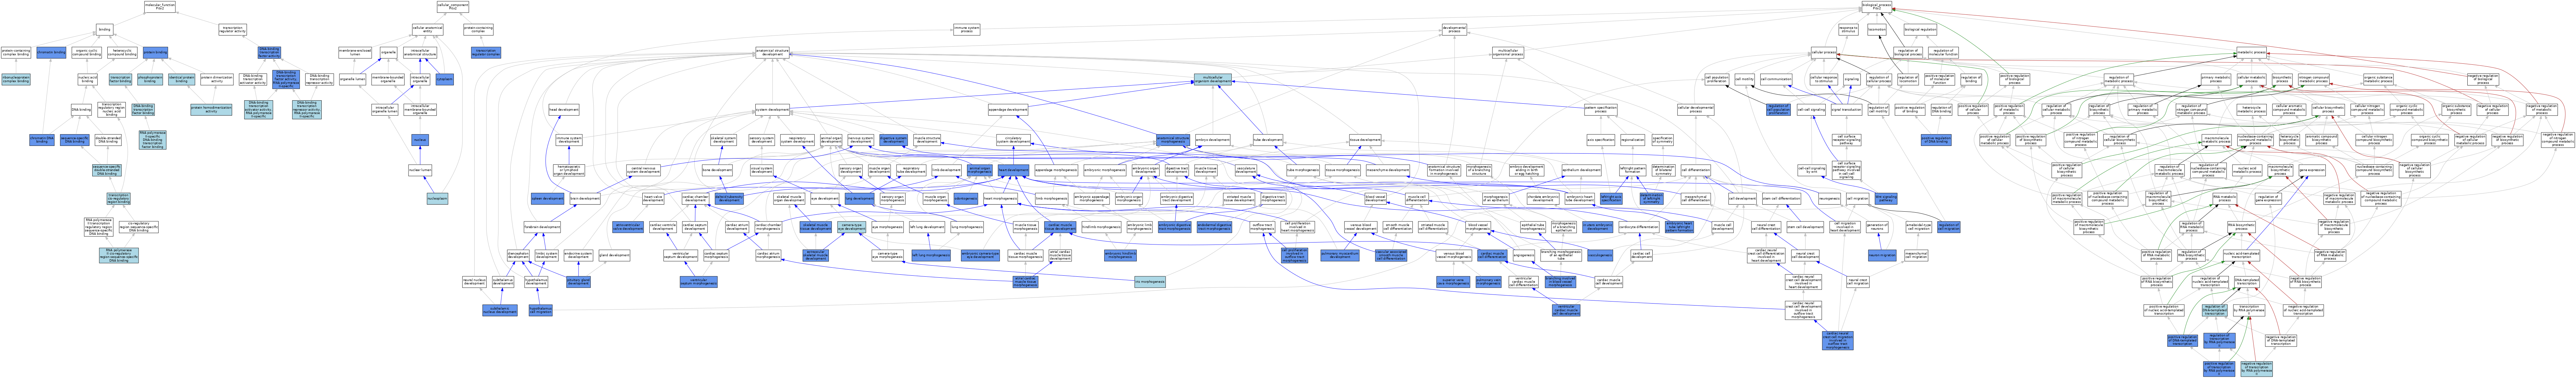Click the 'skeletal system development' node
The image size is (2576, 378).
tap(724, 140)
